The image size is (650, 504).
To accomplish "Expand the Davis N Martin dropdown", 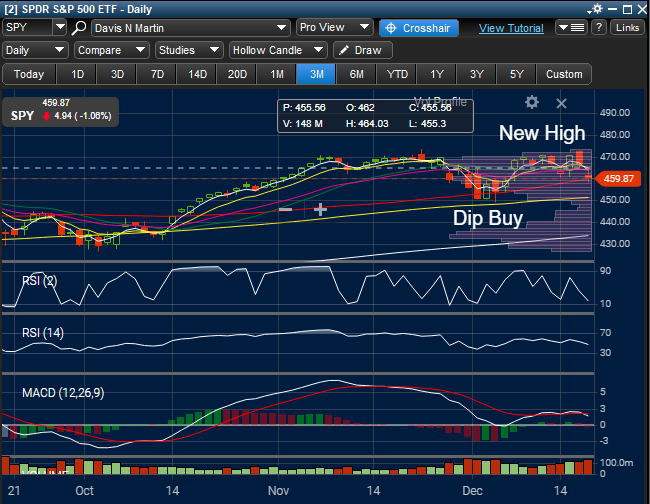I will [191, 28].
